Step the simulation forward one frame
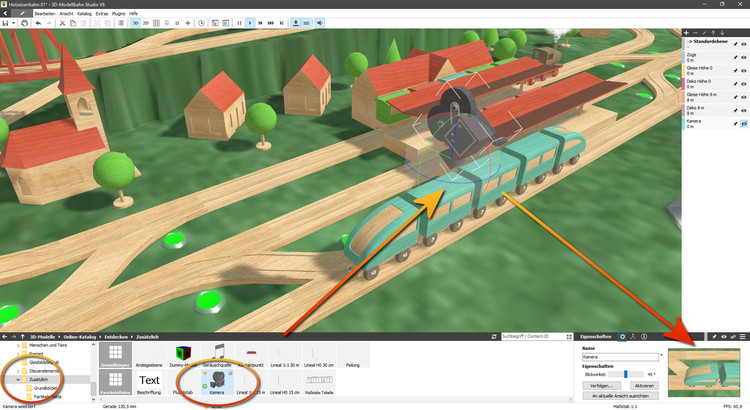This screenshot has width=750, height=410. coord(281,23)
